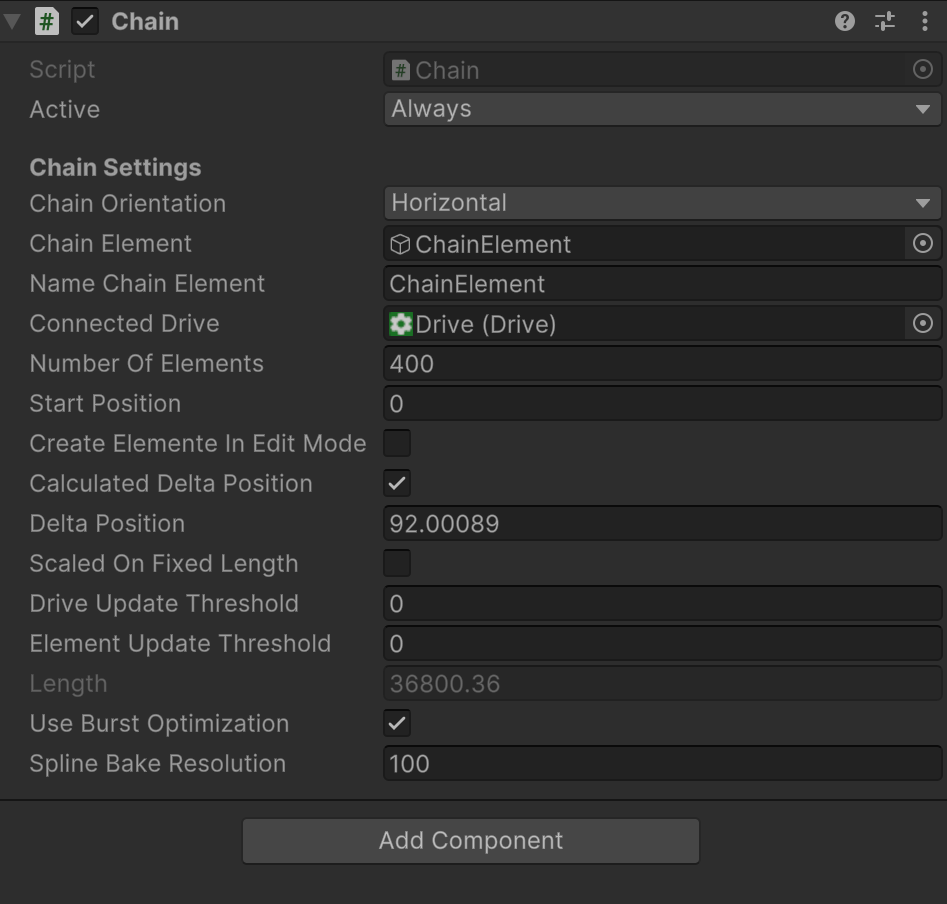Image resolution: width=947 pixels, height=904 pixels.
Task: Open object picker for Connected Drive
Action: [923, 324]
